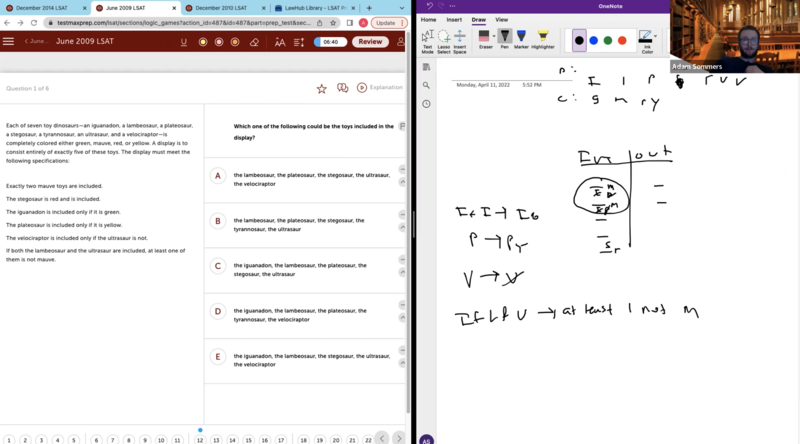The image size is (800, 444).
Task: Pick the Marker tool in Draw ribbon
Action: 521,40
